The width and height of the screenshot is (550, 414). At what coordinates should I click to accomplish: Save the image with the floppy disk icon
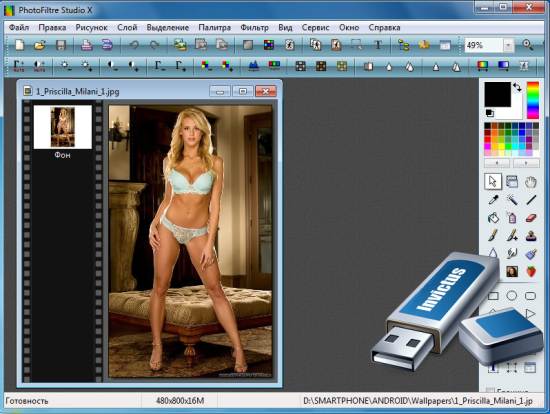click(61, 45)
